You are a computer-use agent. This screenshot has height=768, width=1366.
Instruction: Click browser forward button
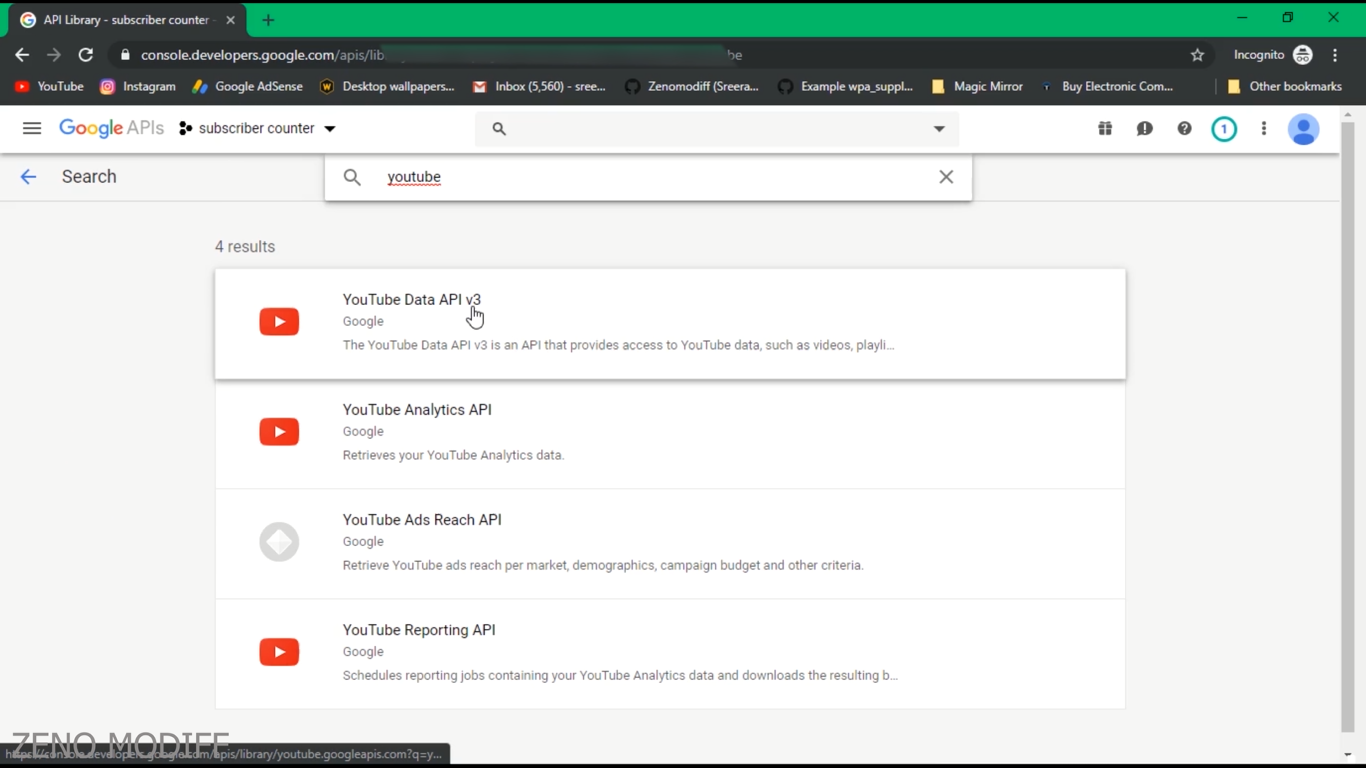coord(54,55)
